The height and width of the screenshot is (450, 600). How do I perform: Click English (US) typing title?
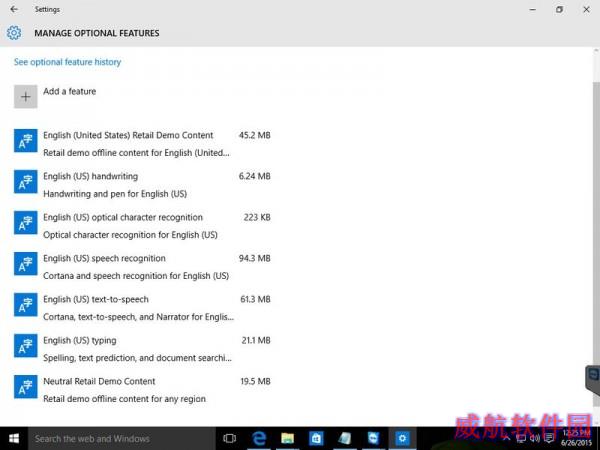point(80,340)
